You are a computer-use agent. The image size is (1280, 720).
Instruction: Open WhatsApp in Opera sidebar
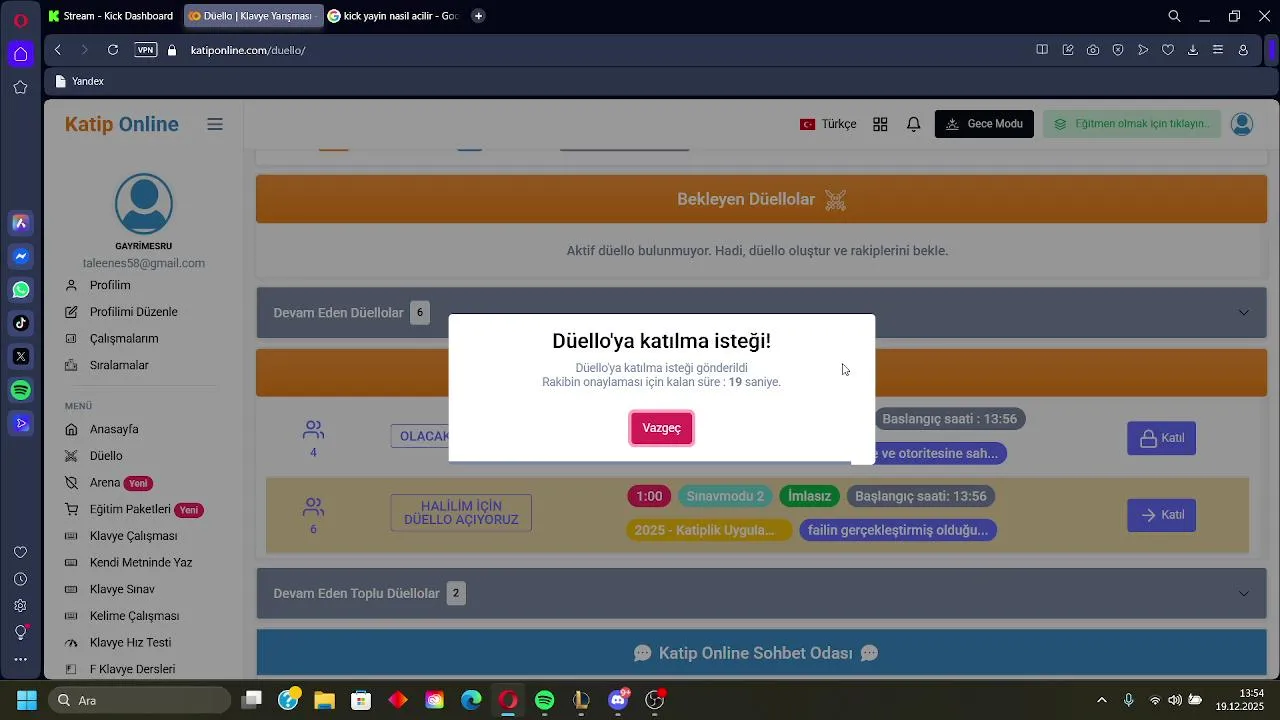pyautogui.click(x=20, y=290)
